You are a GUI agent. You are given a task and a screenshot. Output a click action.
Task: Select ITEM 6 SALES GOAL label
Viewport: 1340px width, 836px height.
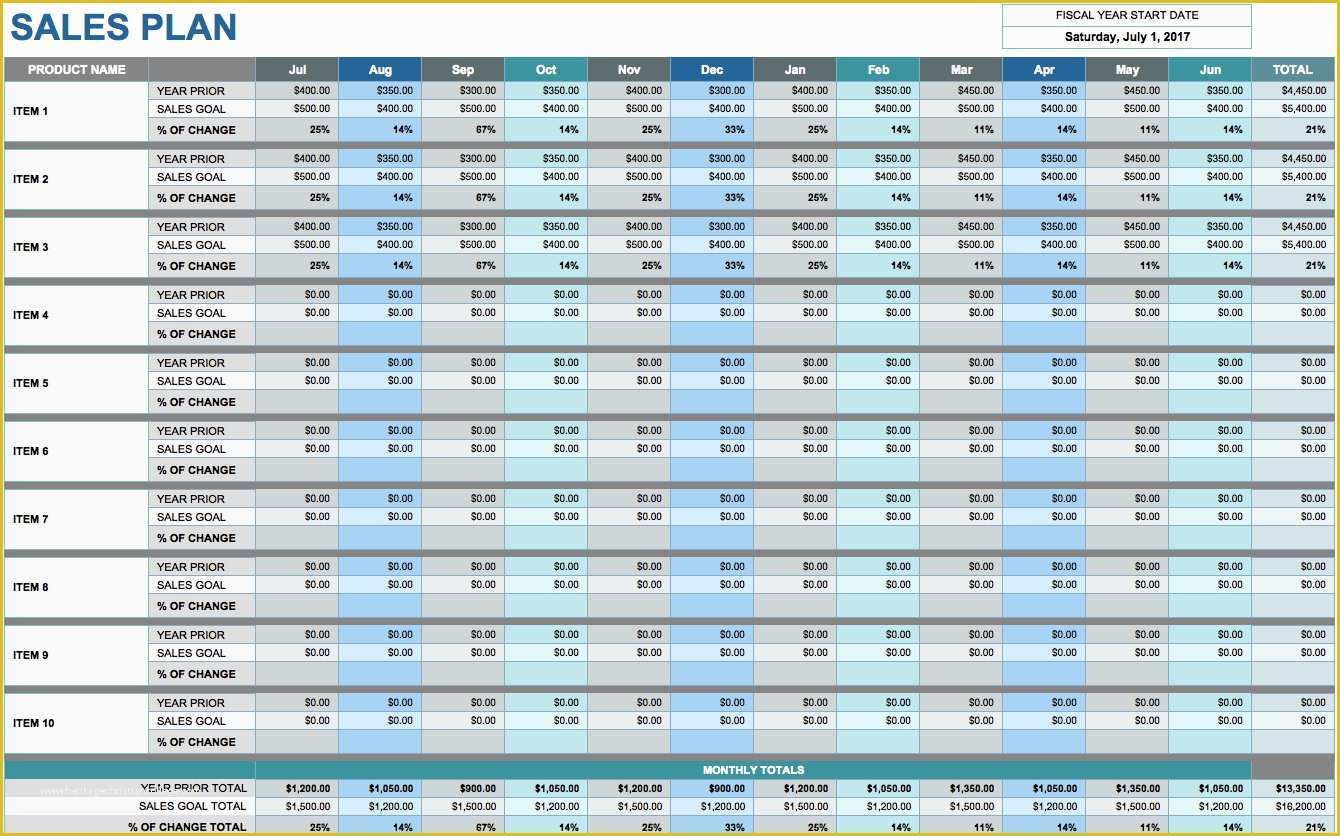202,449
